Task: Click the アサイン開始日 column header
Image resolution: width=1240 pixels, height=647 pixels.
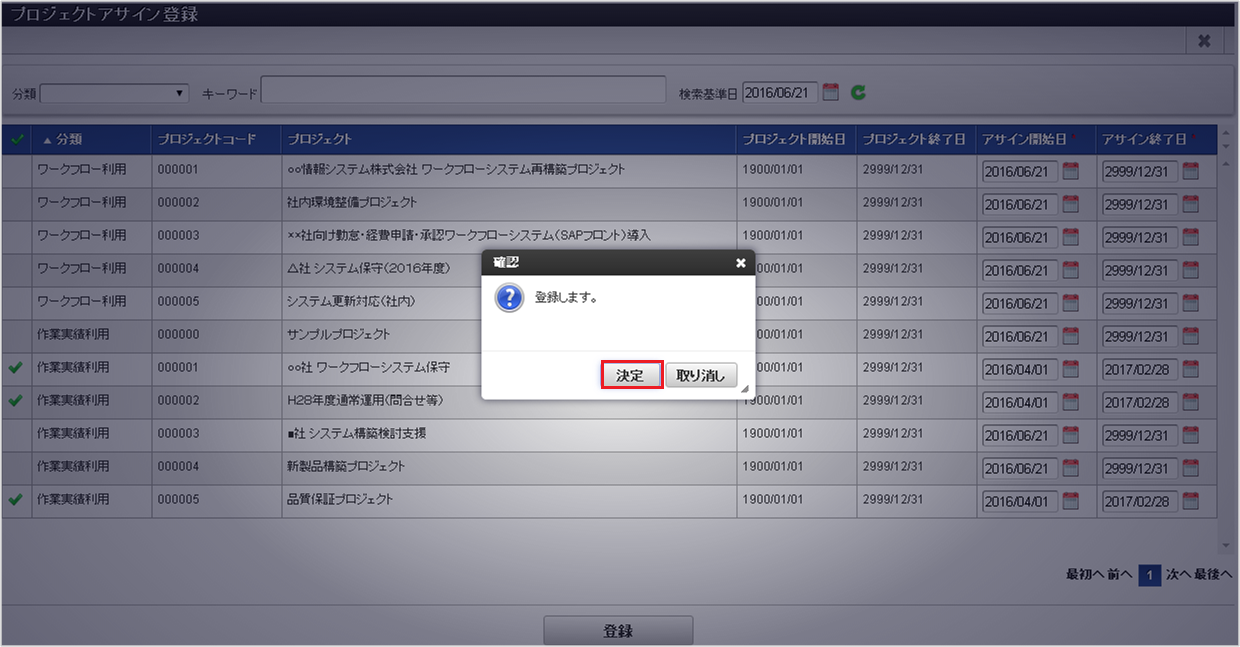Action: tap(1037, 139)
